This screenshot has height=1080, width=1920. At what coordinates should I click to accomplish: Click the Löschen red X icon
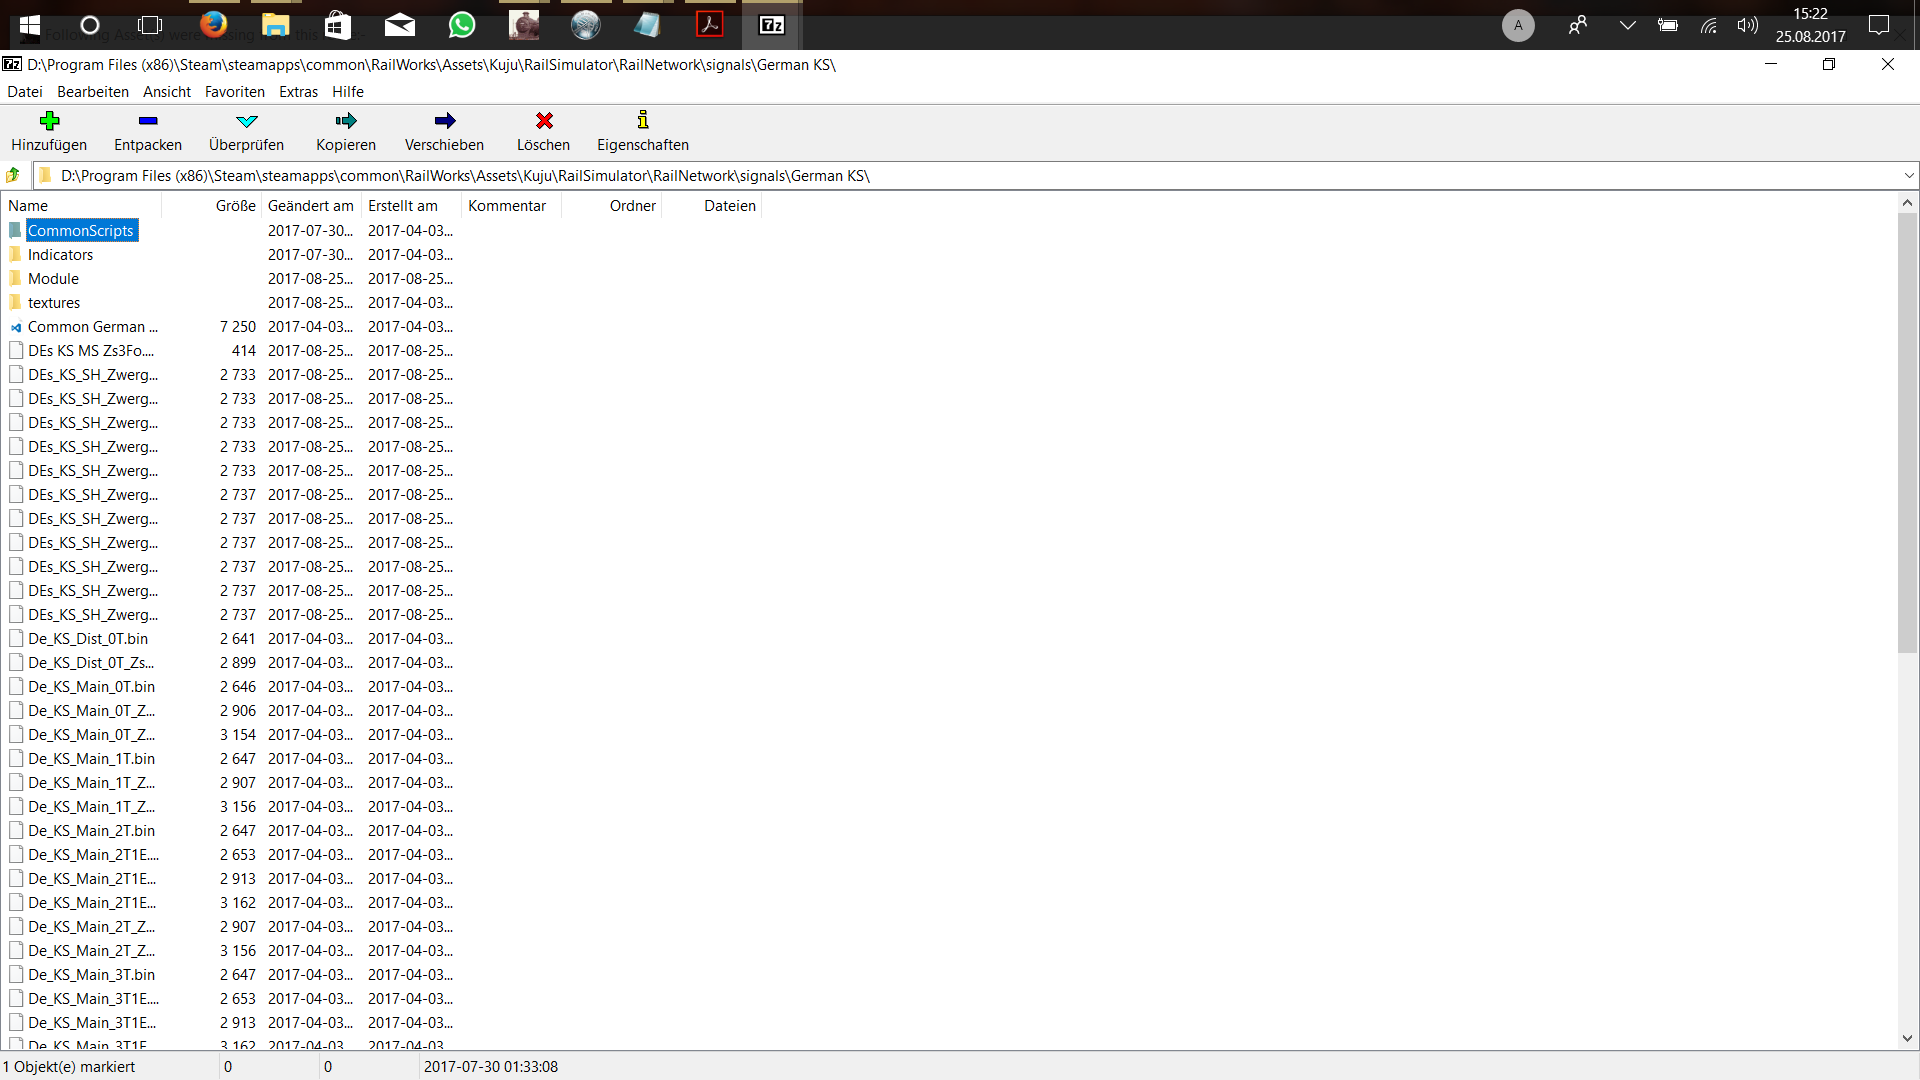pyautogui.click(x=544, y=121)
